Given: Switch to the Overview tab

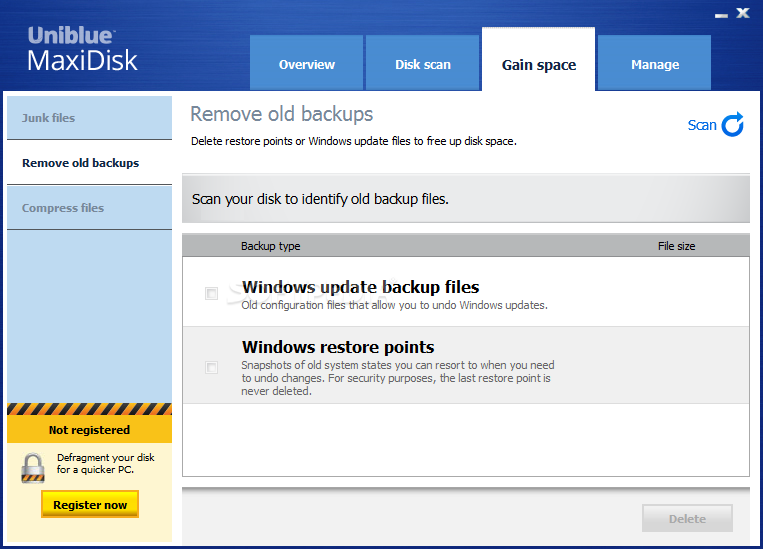Looking at the screenshot, I should pos(307,63).
